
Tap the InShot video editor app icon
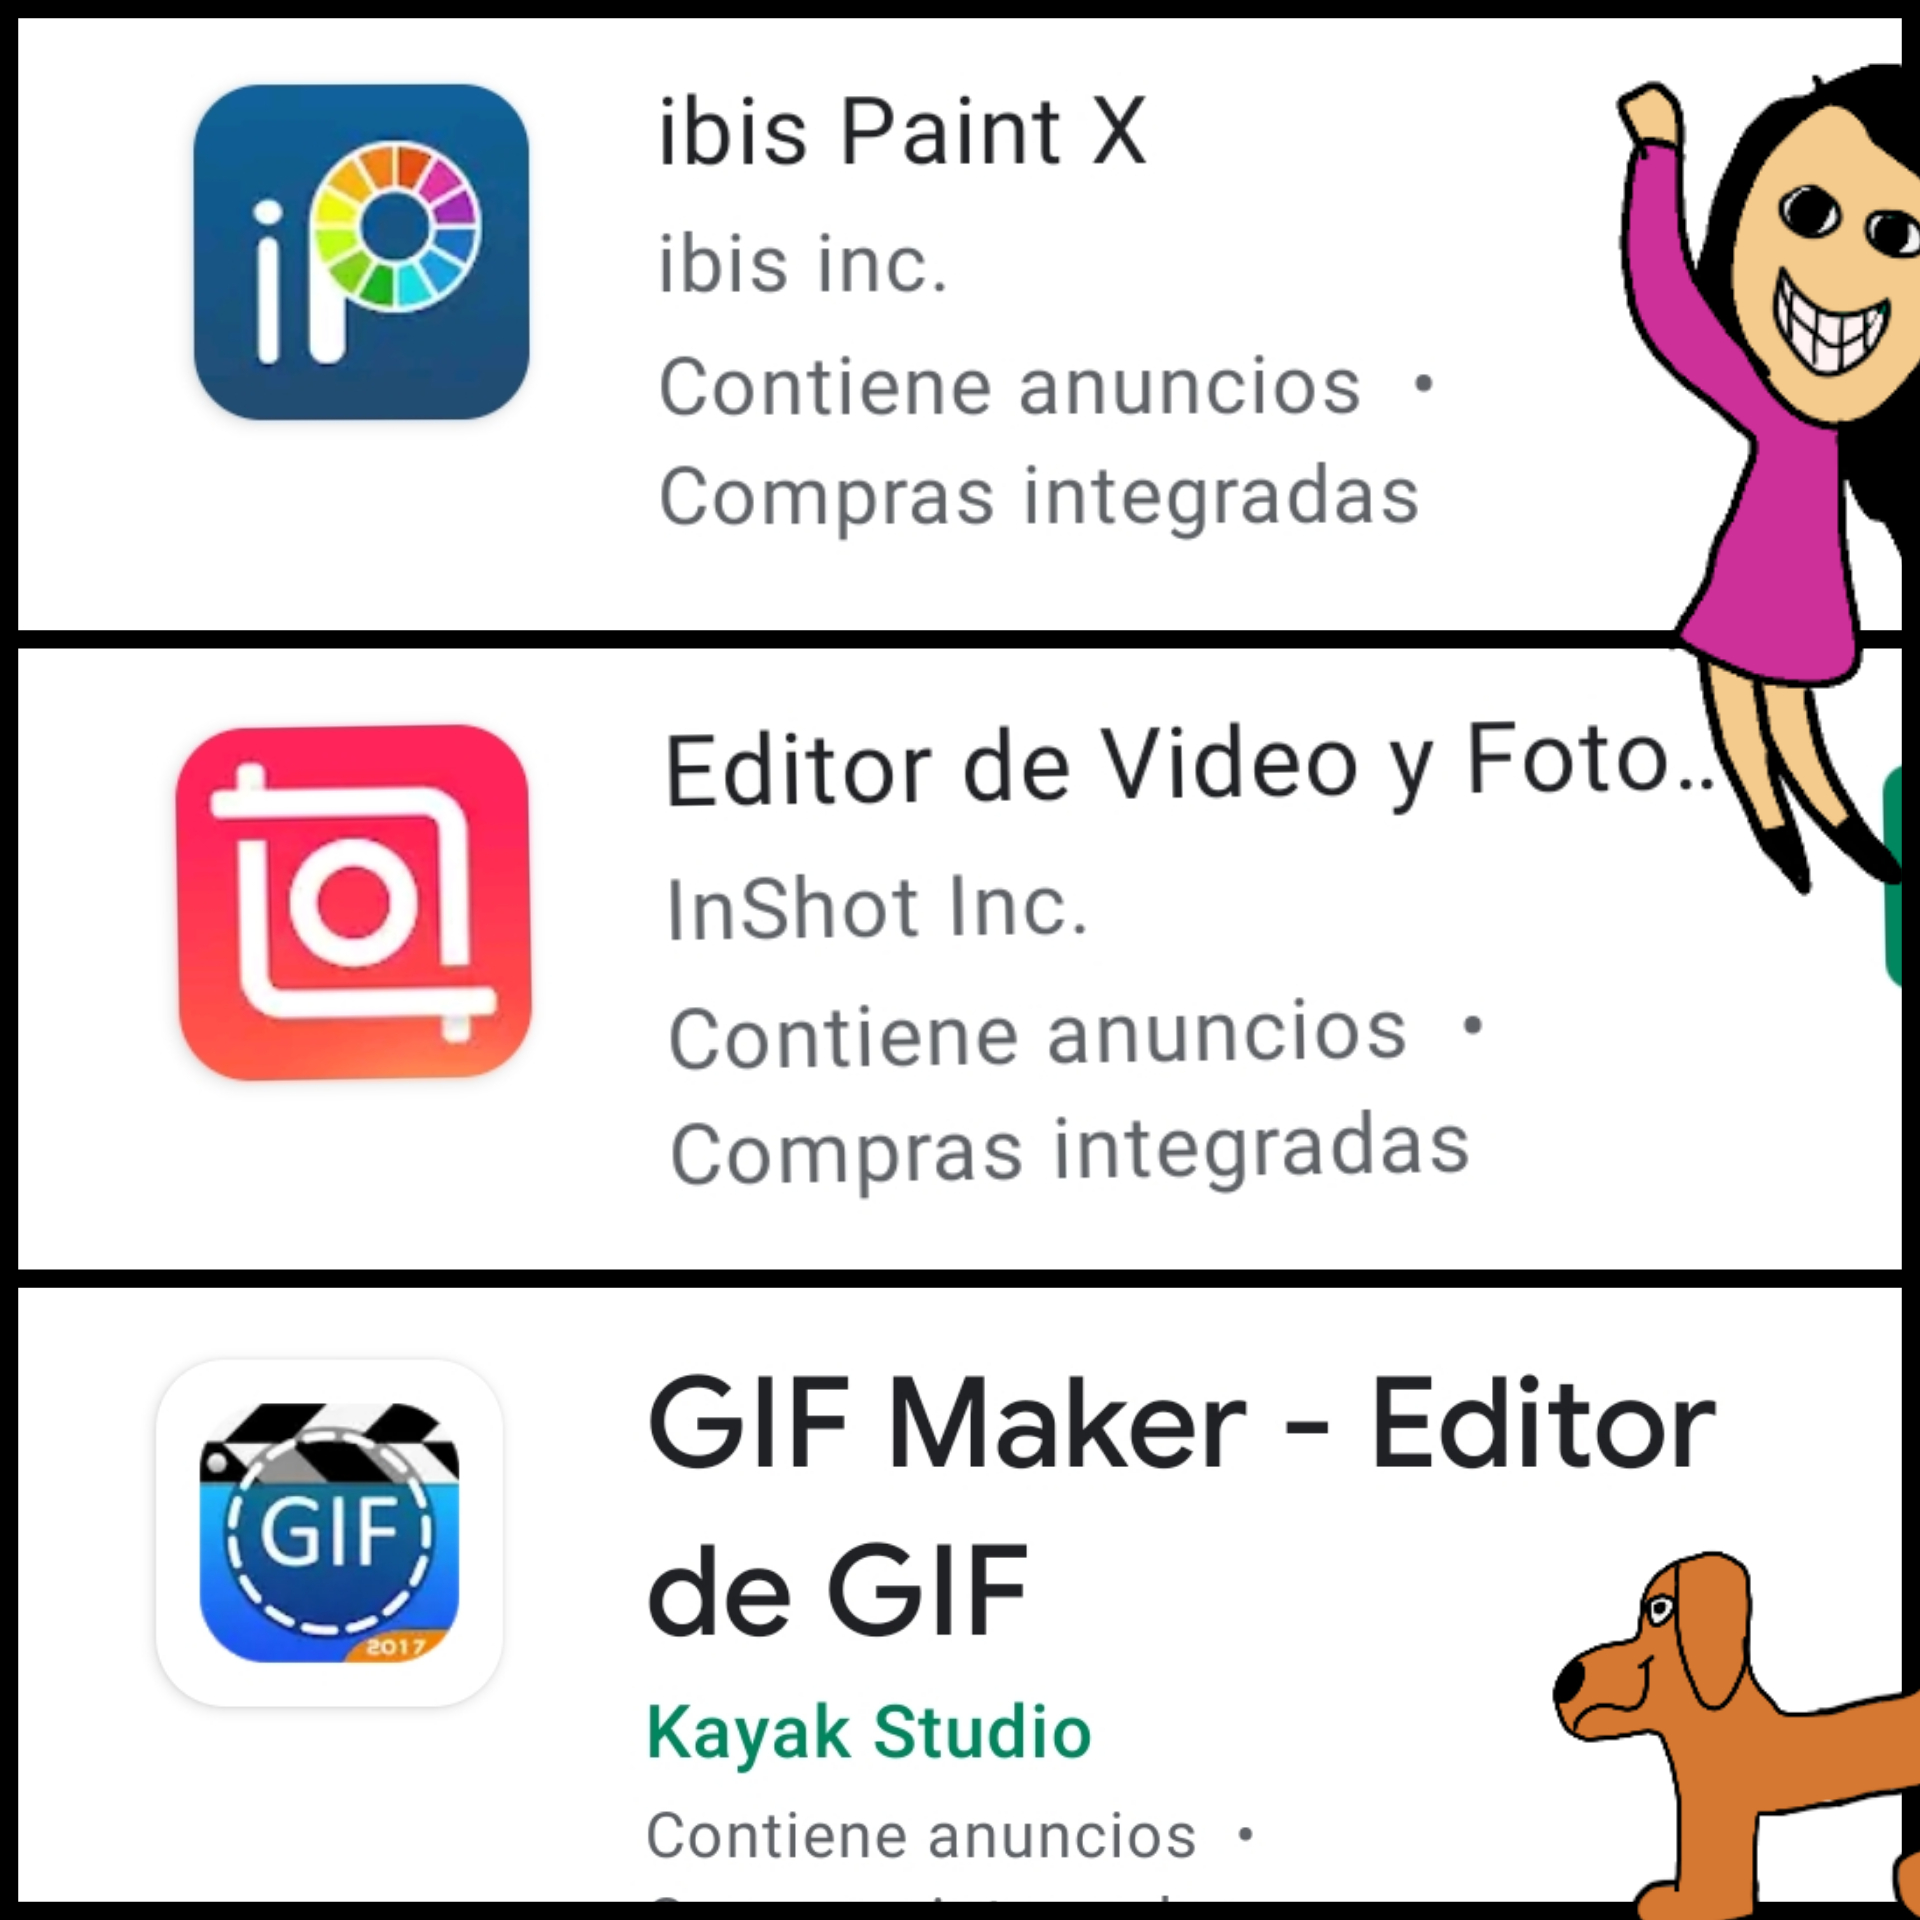pyautogui.click(x=354, y=902)
